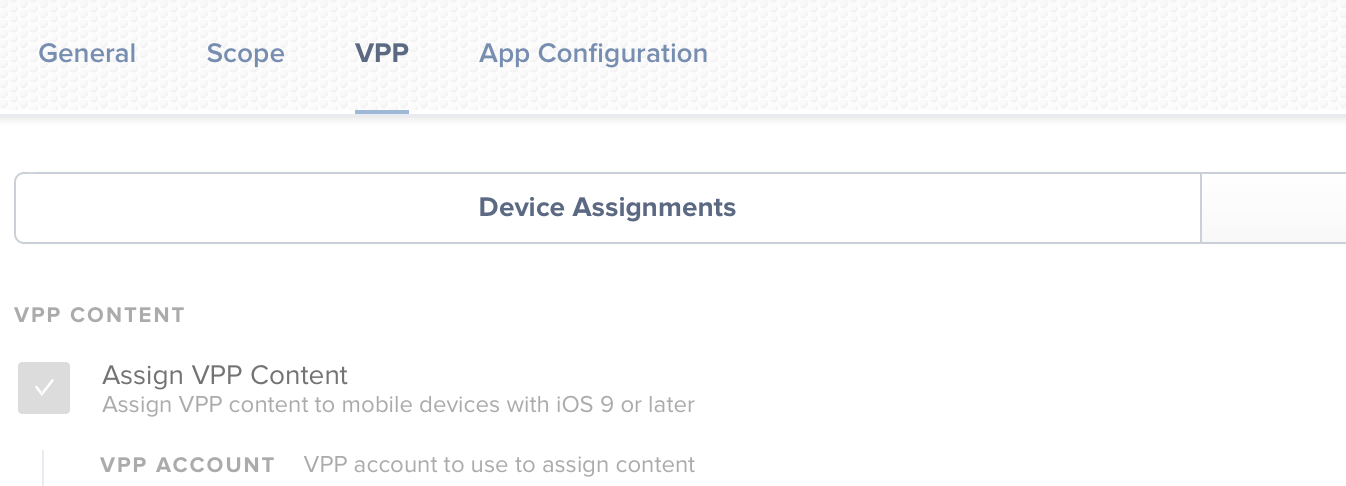Click the VPP account to use description
The image size is (1346, 486).
[x=499, y=465]
